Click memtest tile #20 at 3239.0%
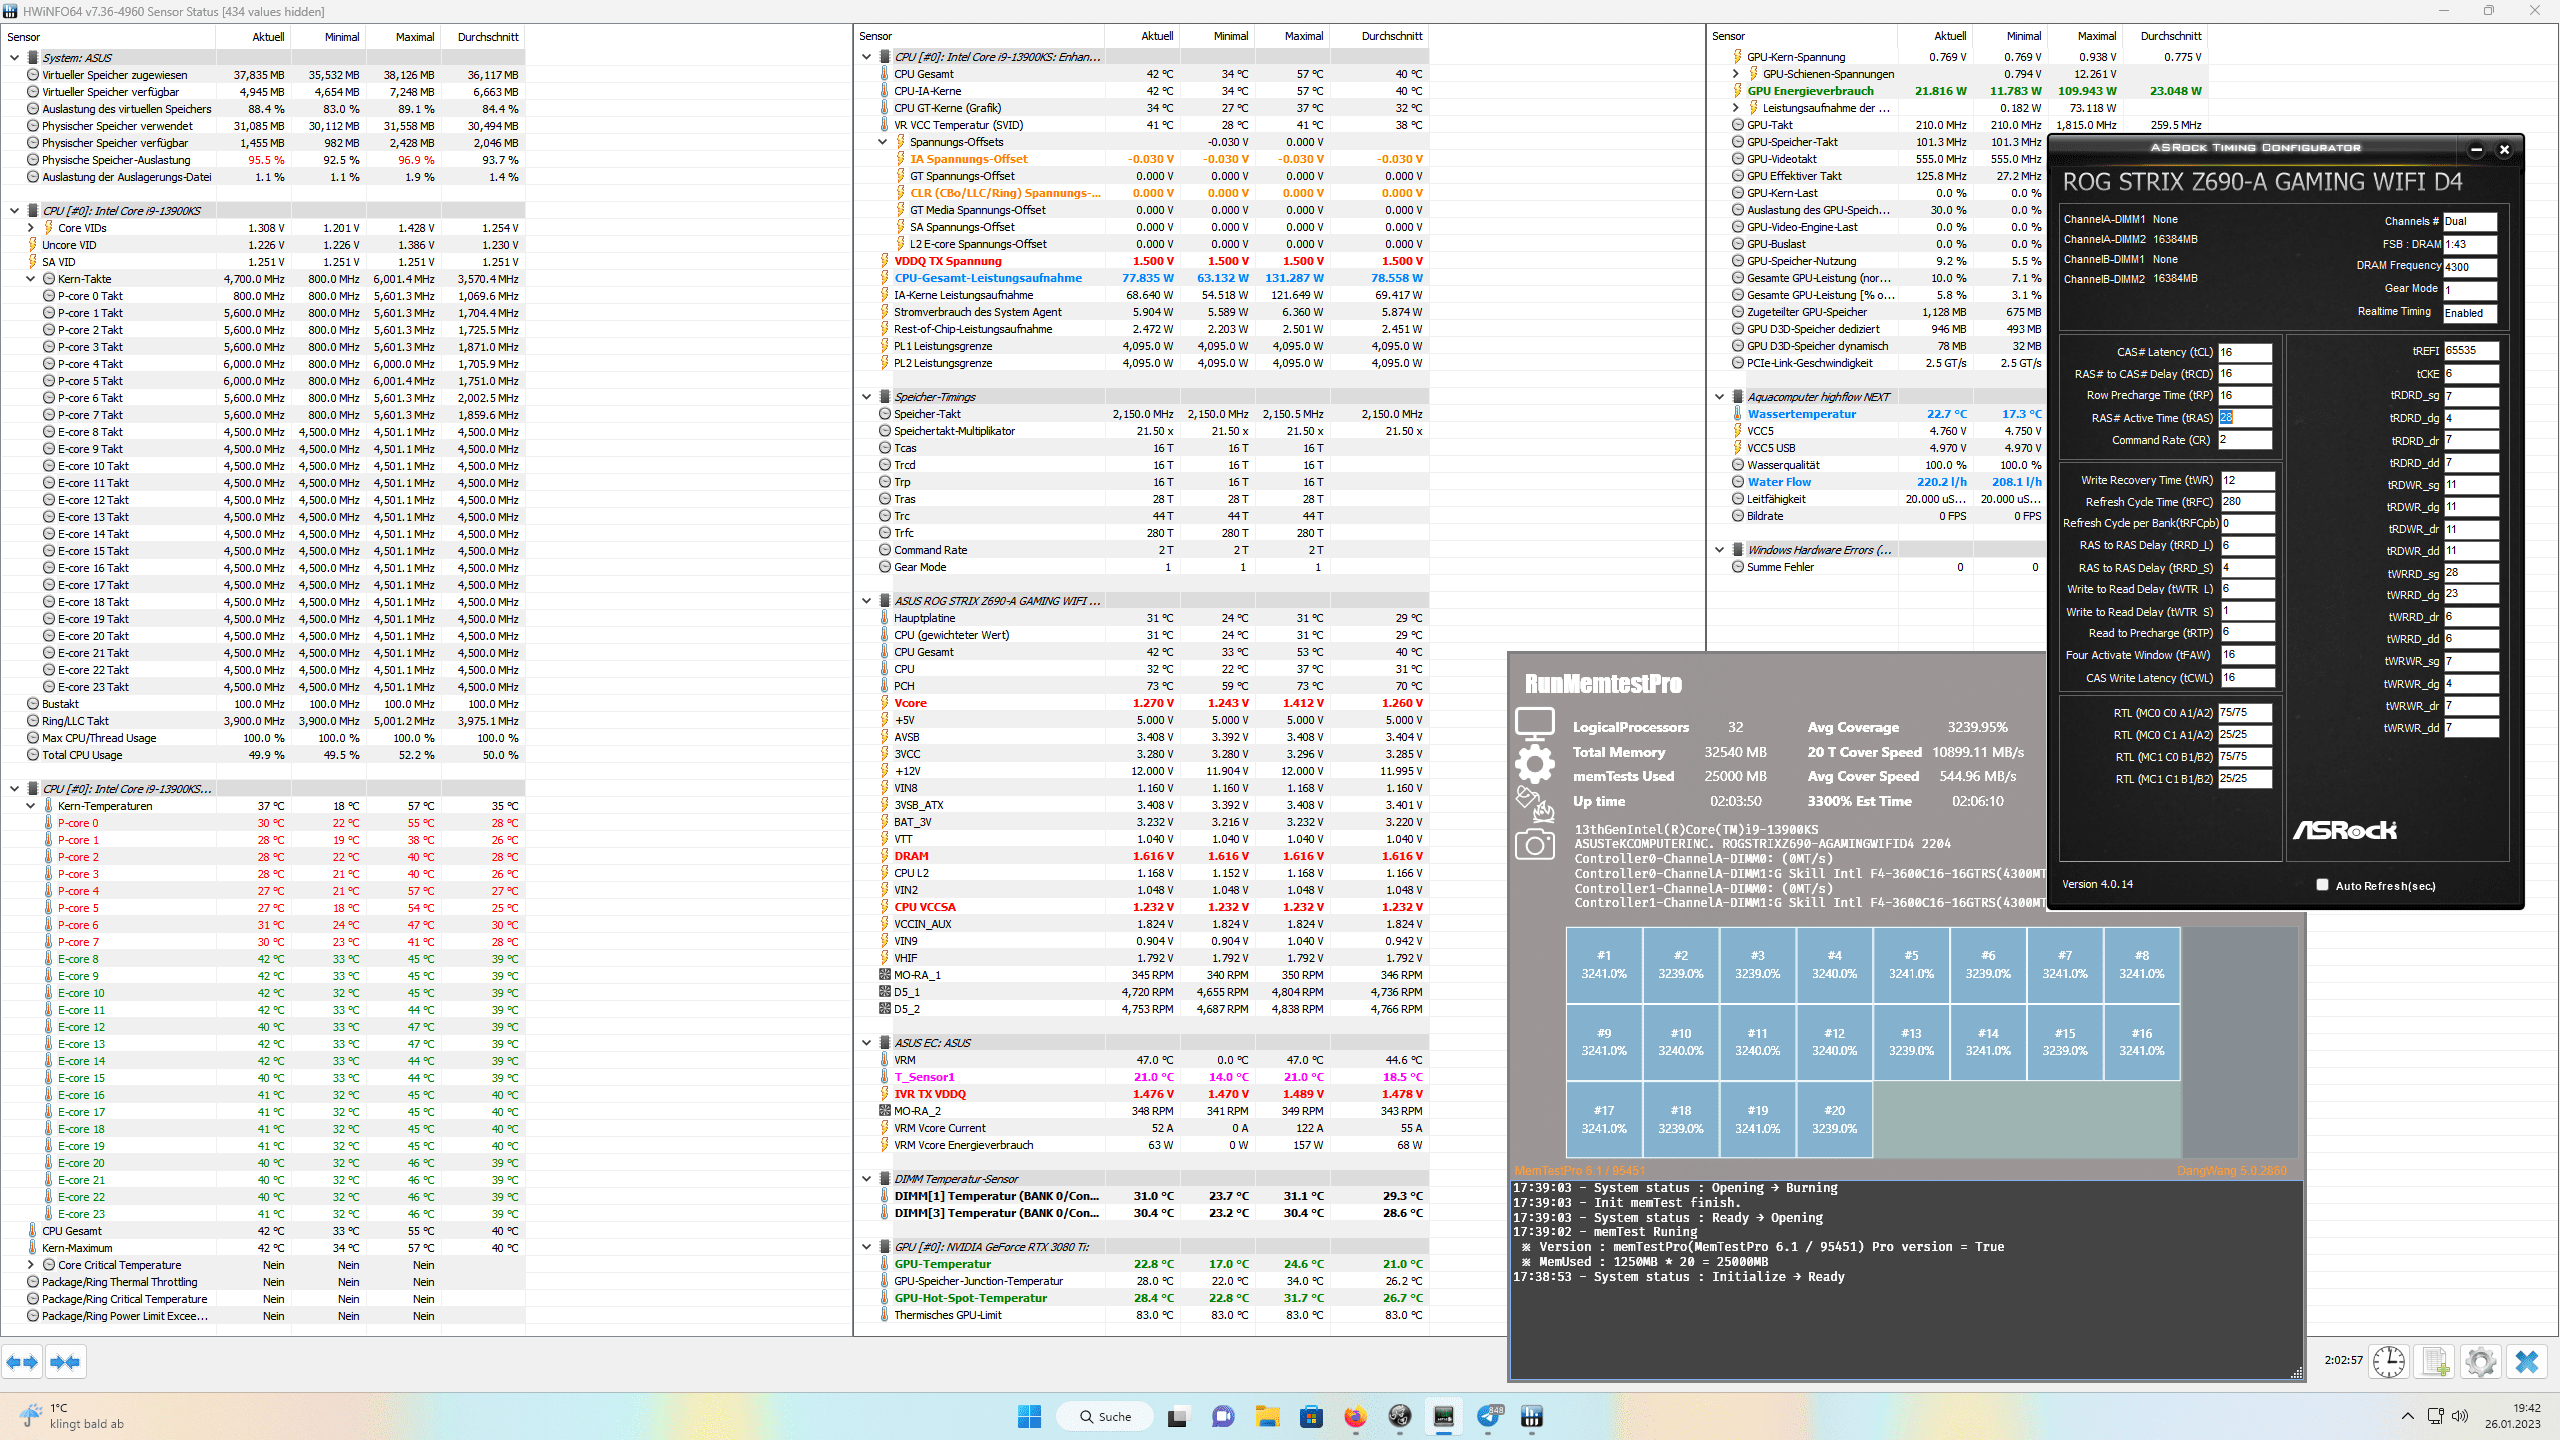Screen dimensions: 2560x1440 [x=1834, y=1120]
